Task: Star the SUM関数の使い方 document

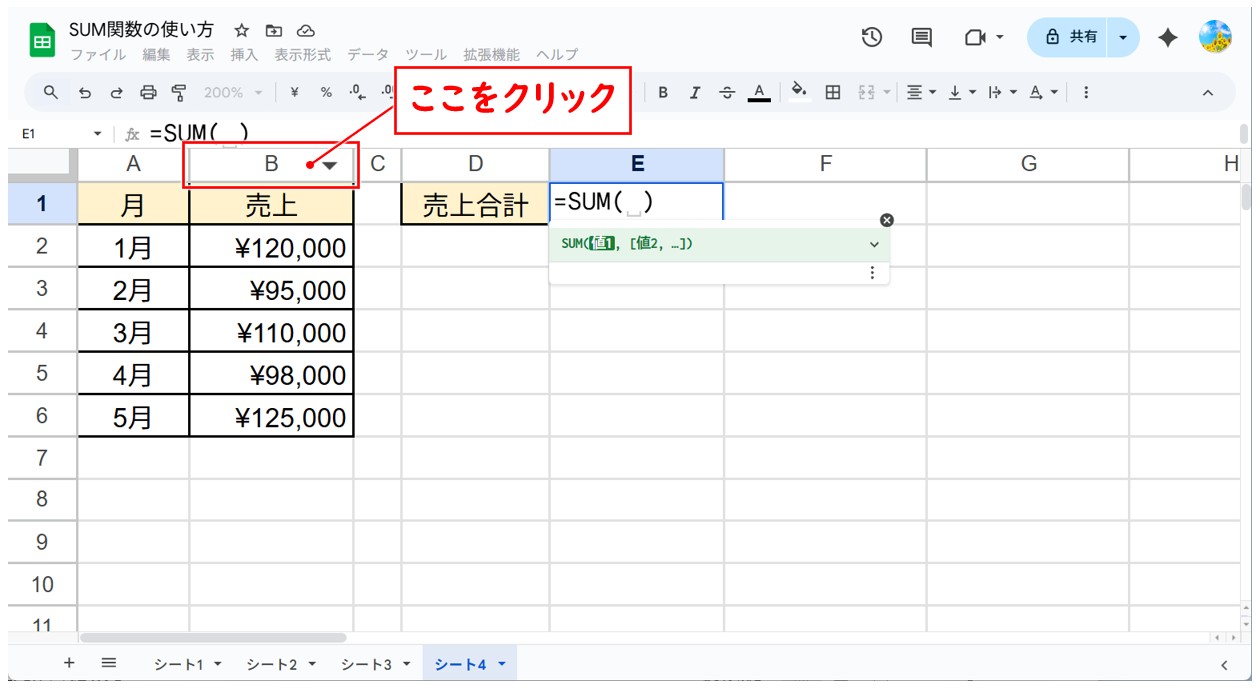Action: 241,31
